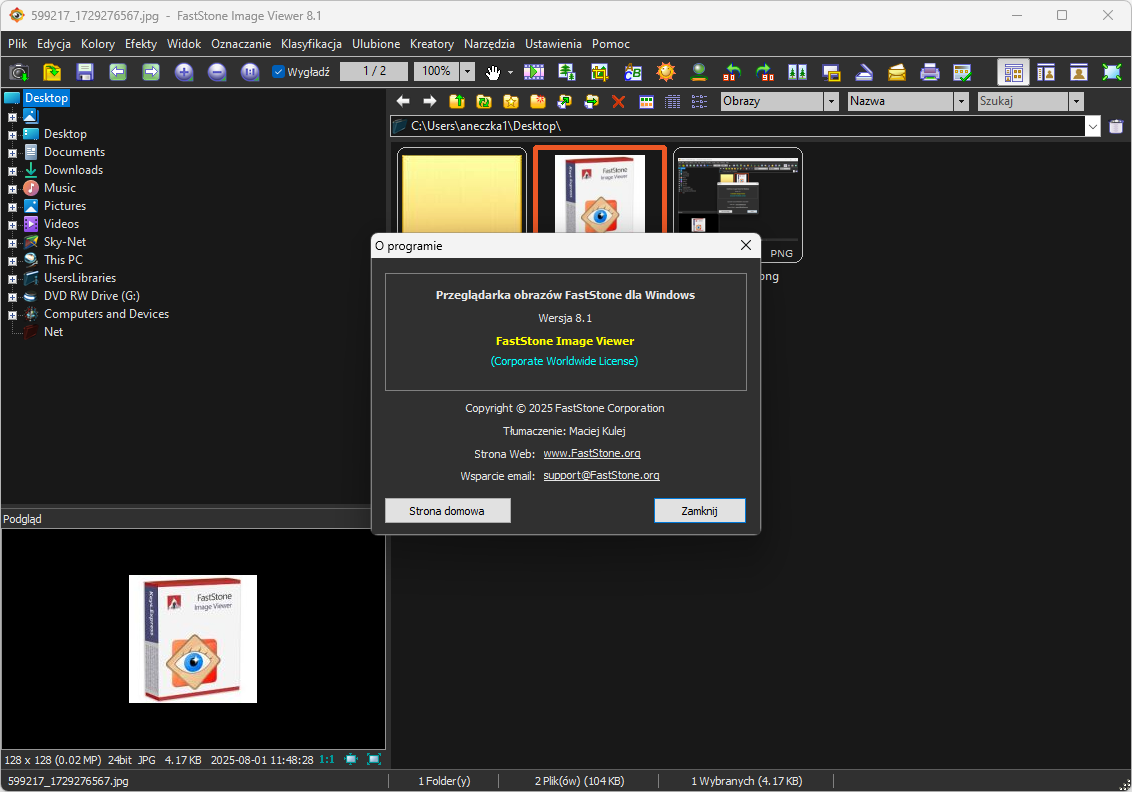Open the Obrazy filter dropdown
Screen dimensions: 1132x792
[832, 101]
